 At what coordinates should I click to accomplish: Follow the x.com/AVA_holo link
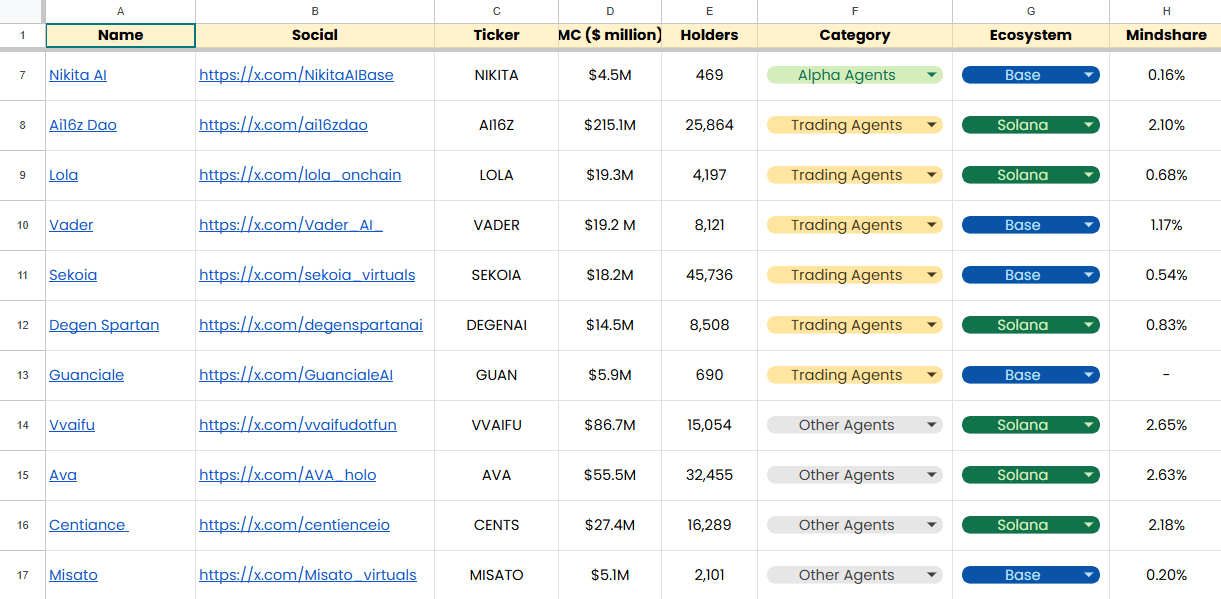click(x=288, y=475)
